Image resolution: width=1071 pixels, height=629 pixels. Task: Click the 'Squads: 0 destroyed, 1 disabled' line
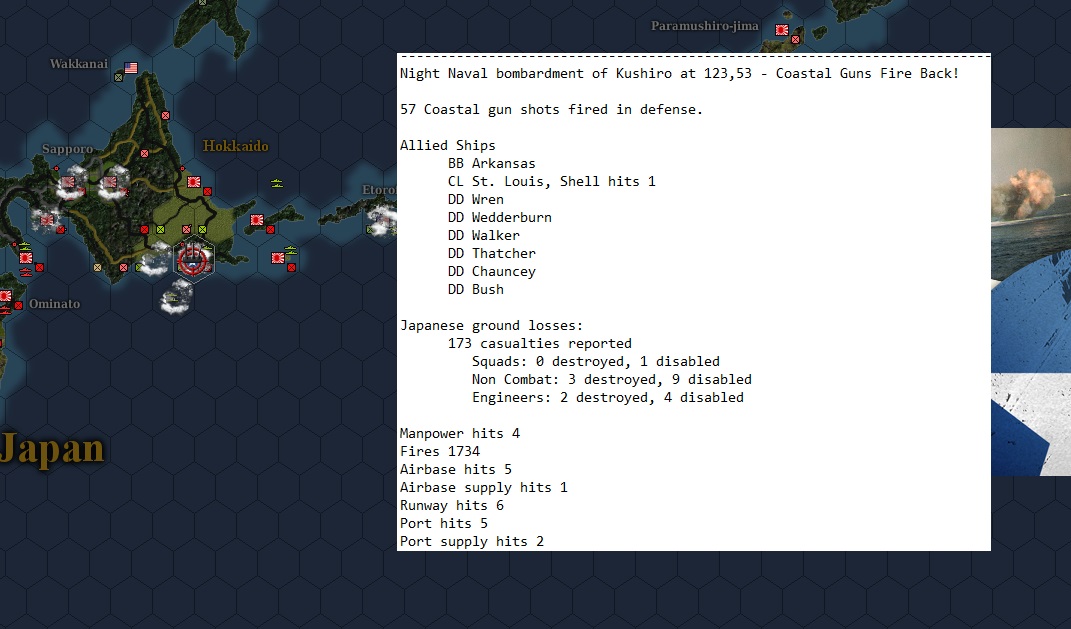[x=596, y=361]
